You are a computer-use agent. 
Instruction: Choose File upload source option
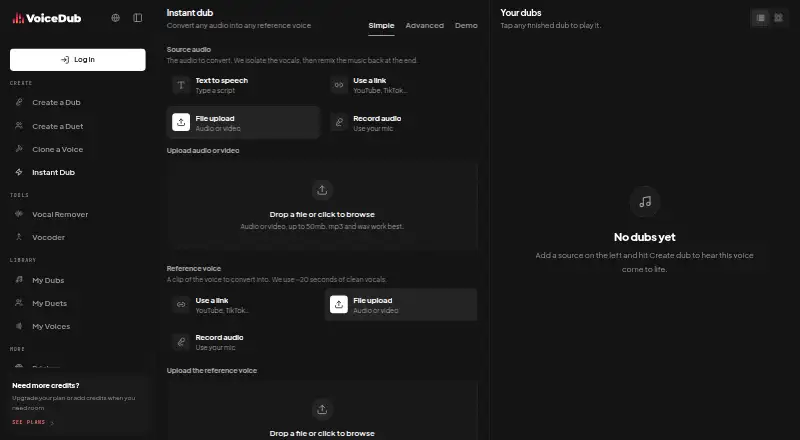click(x=243, y=123)
